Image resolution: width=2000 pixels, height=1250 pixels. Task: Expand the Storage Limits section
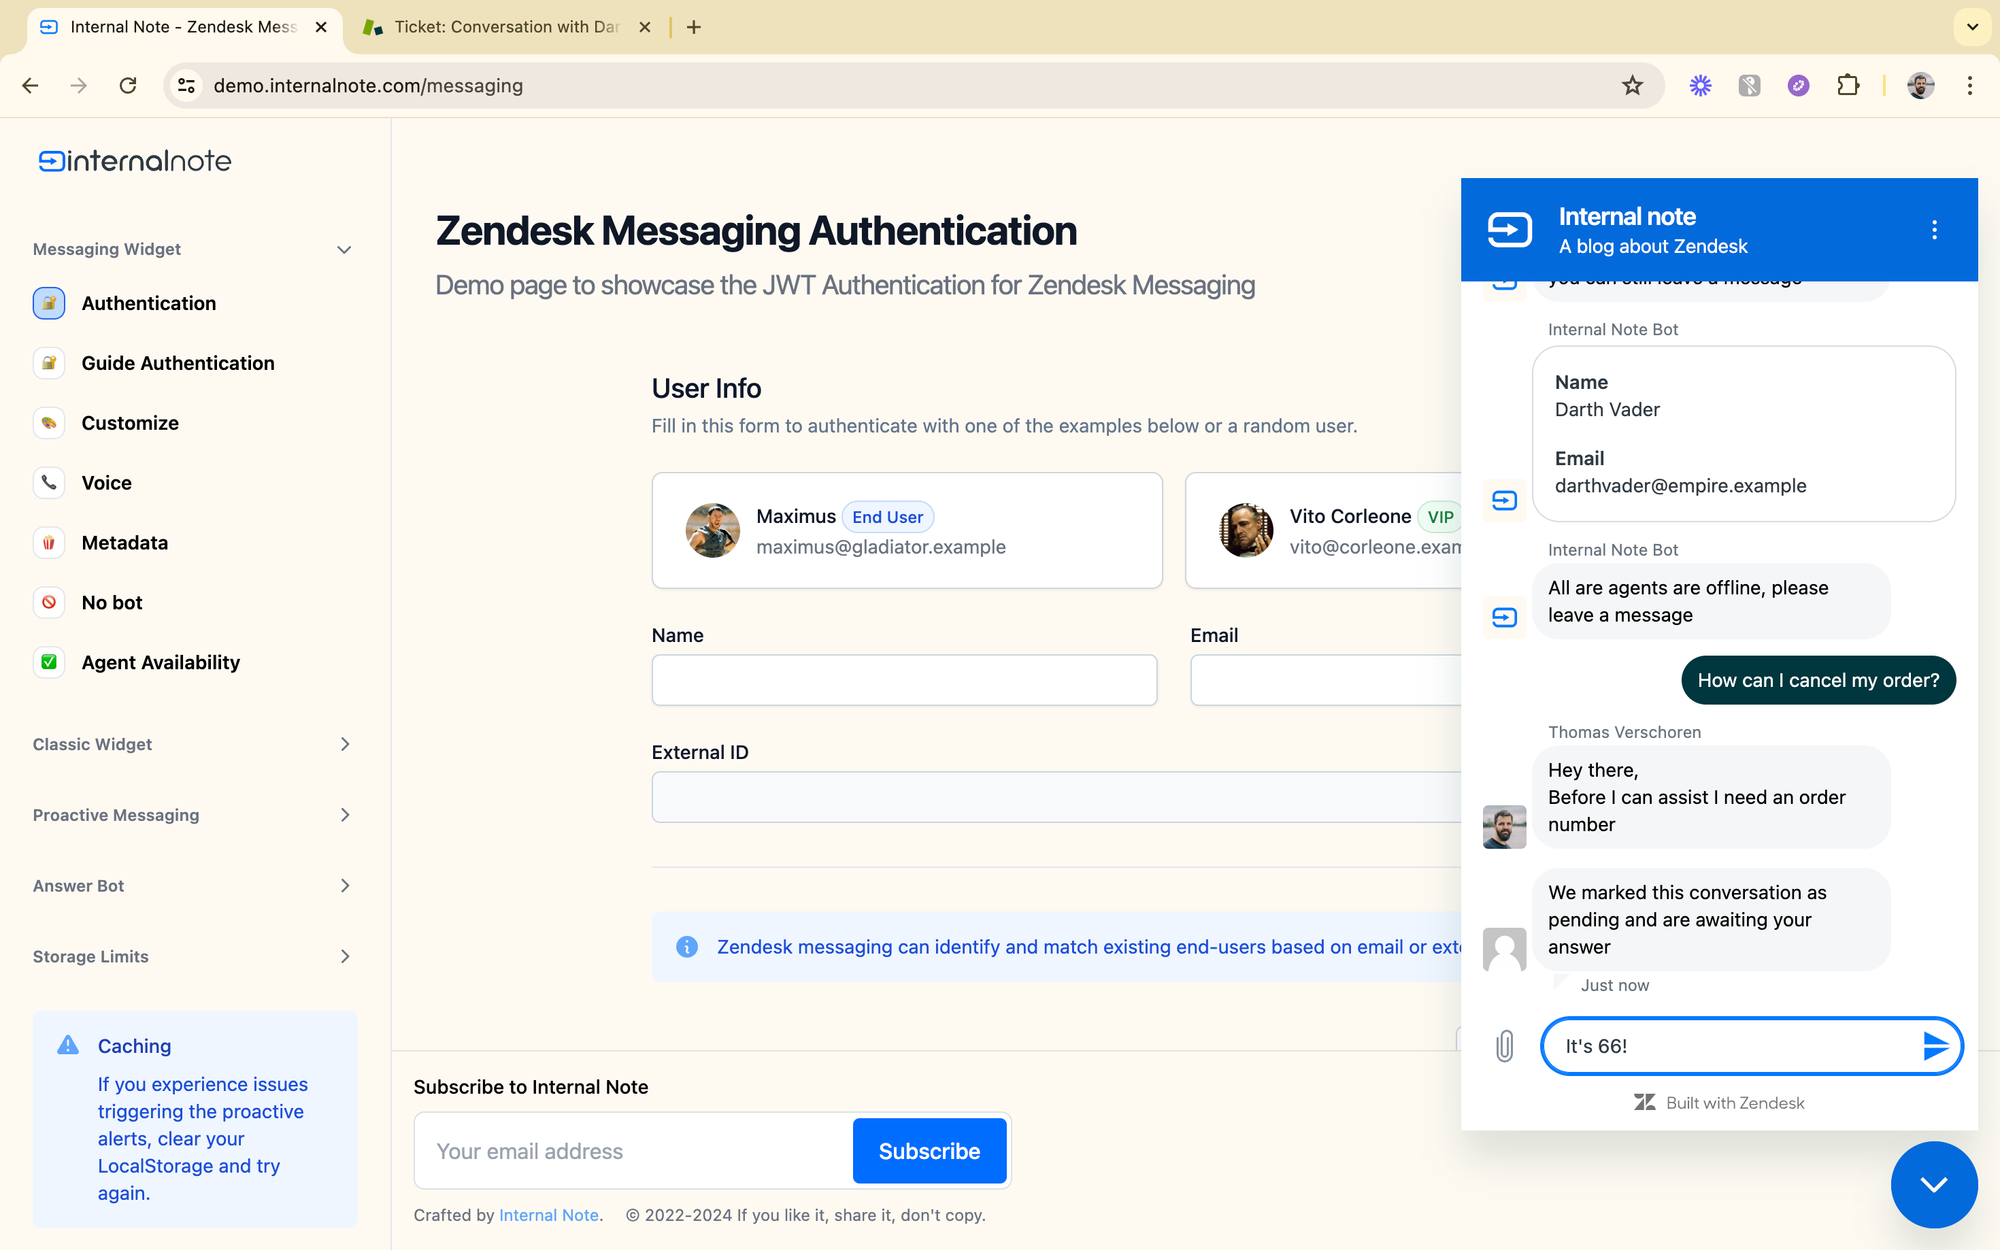(344, 956)
